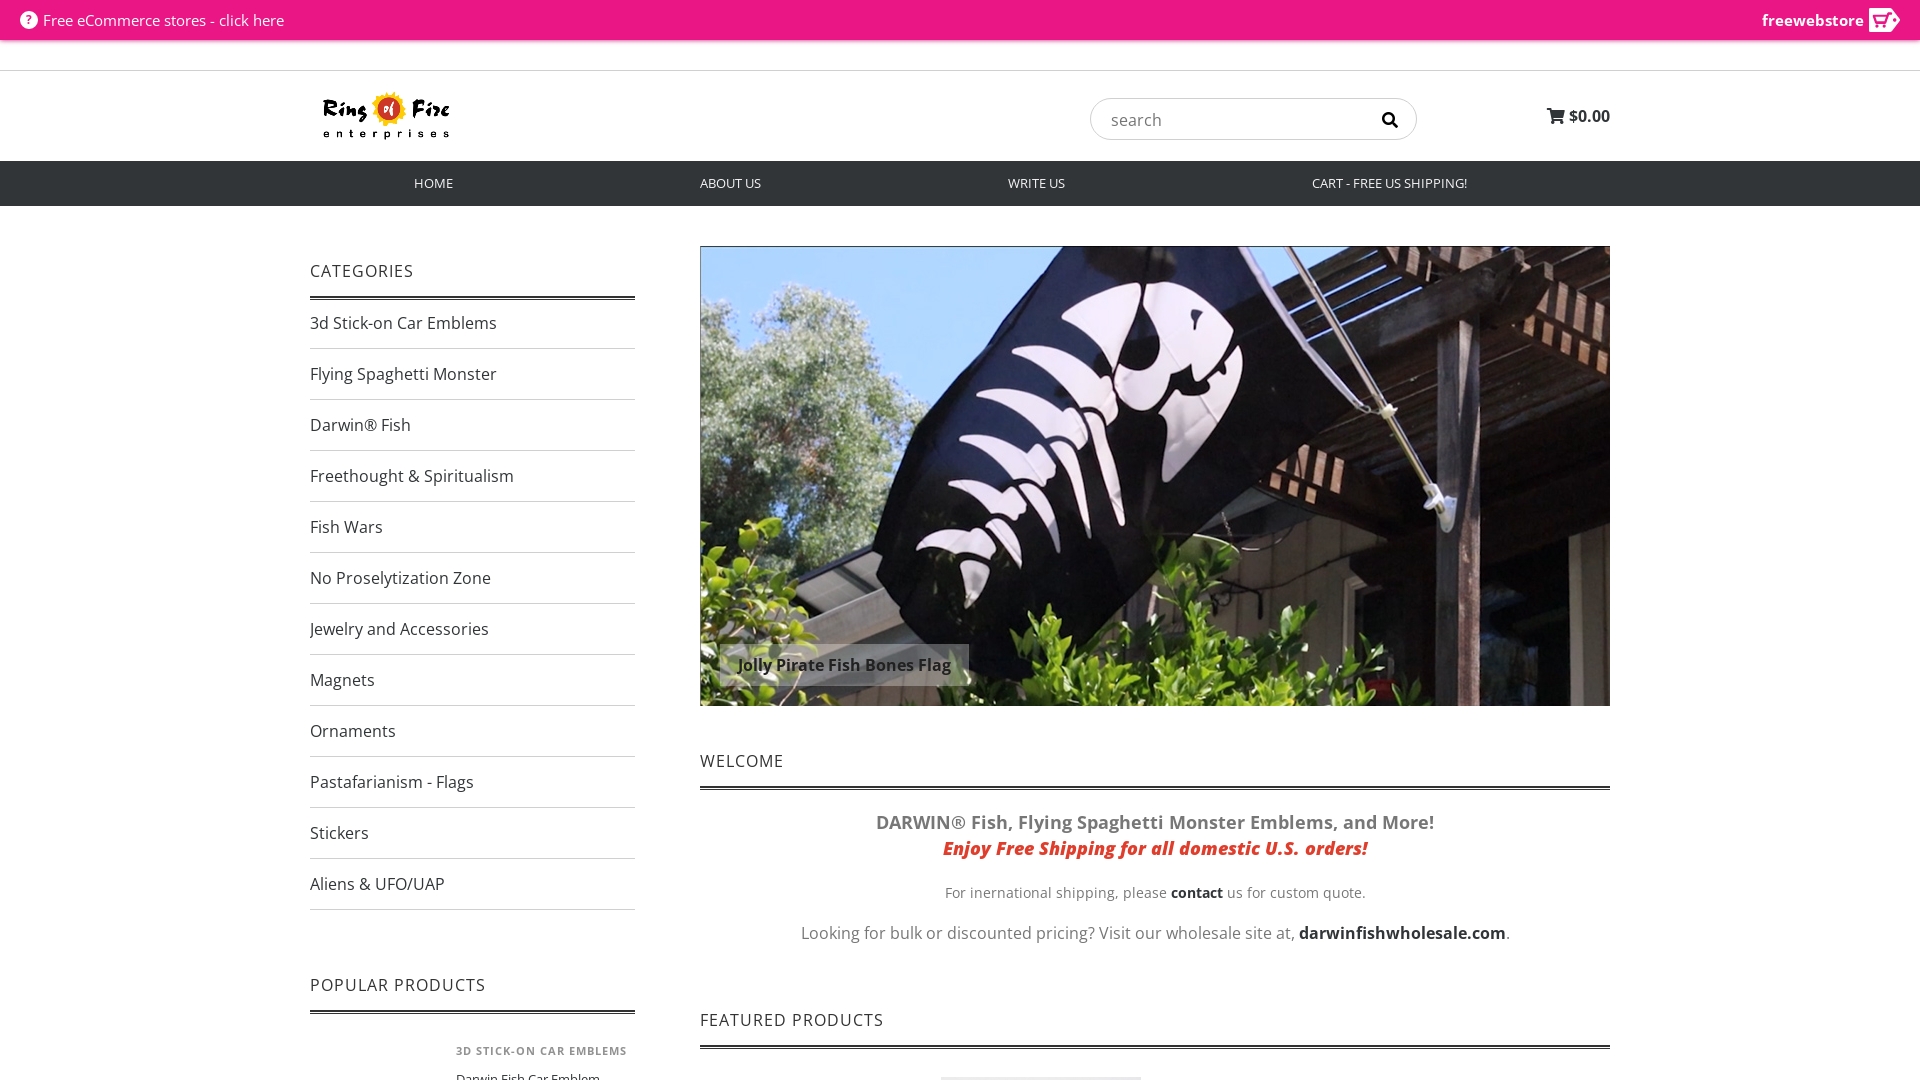Click the freewebstore cart logo icon

pos(1883,20)
